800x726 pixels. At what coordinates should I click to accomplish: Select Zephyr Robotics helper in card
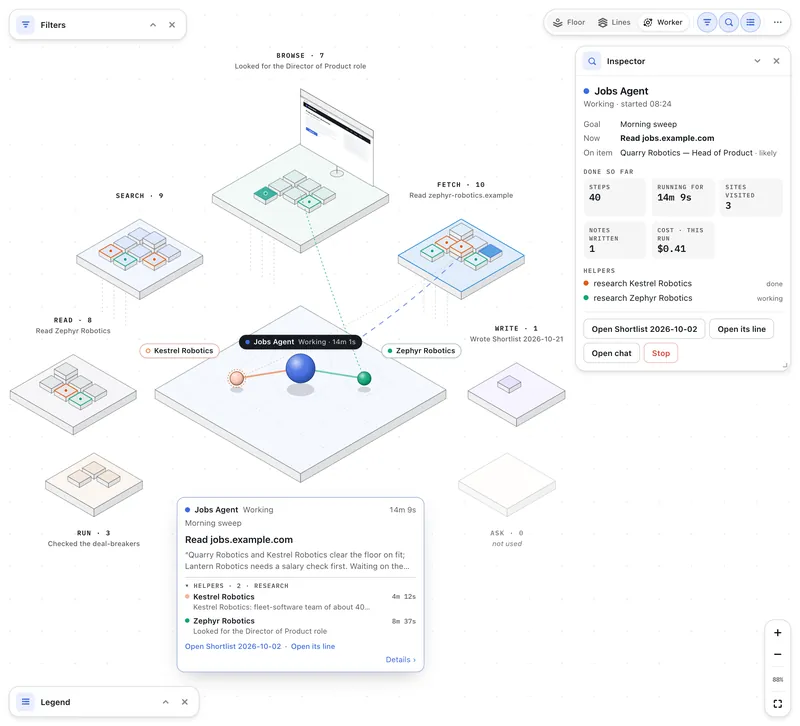tap(300, 625)
